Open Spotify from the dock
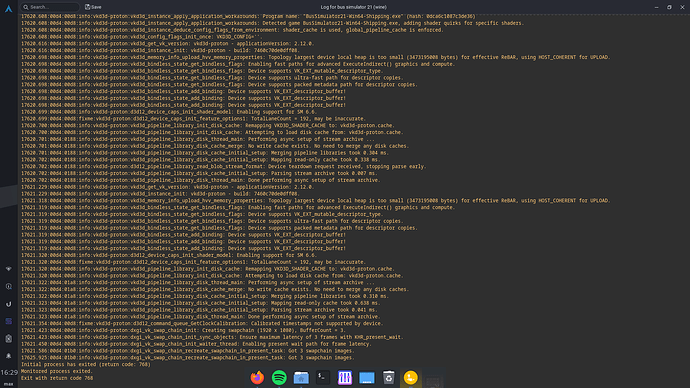The image size is (690, 388). click(279, 377)
